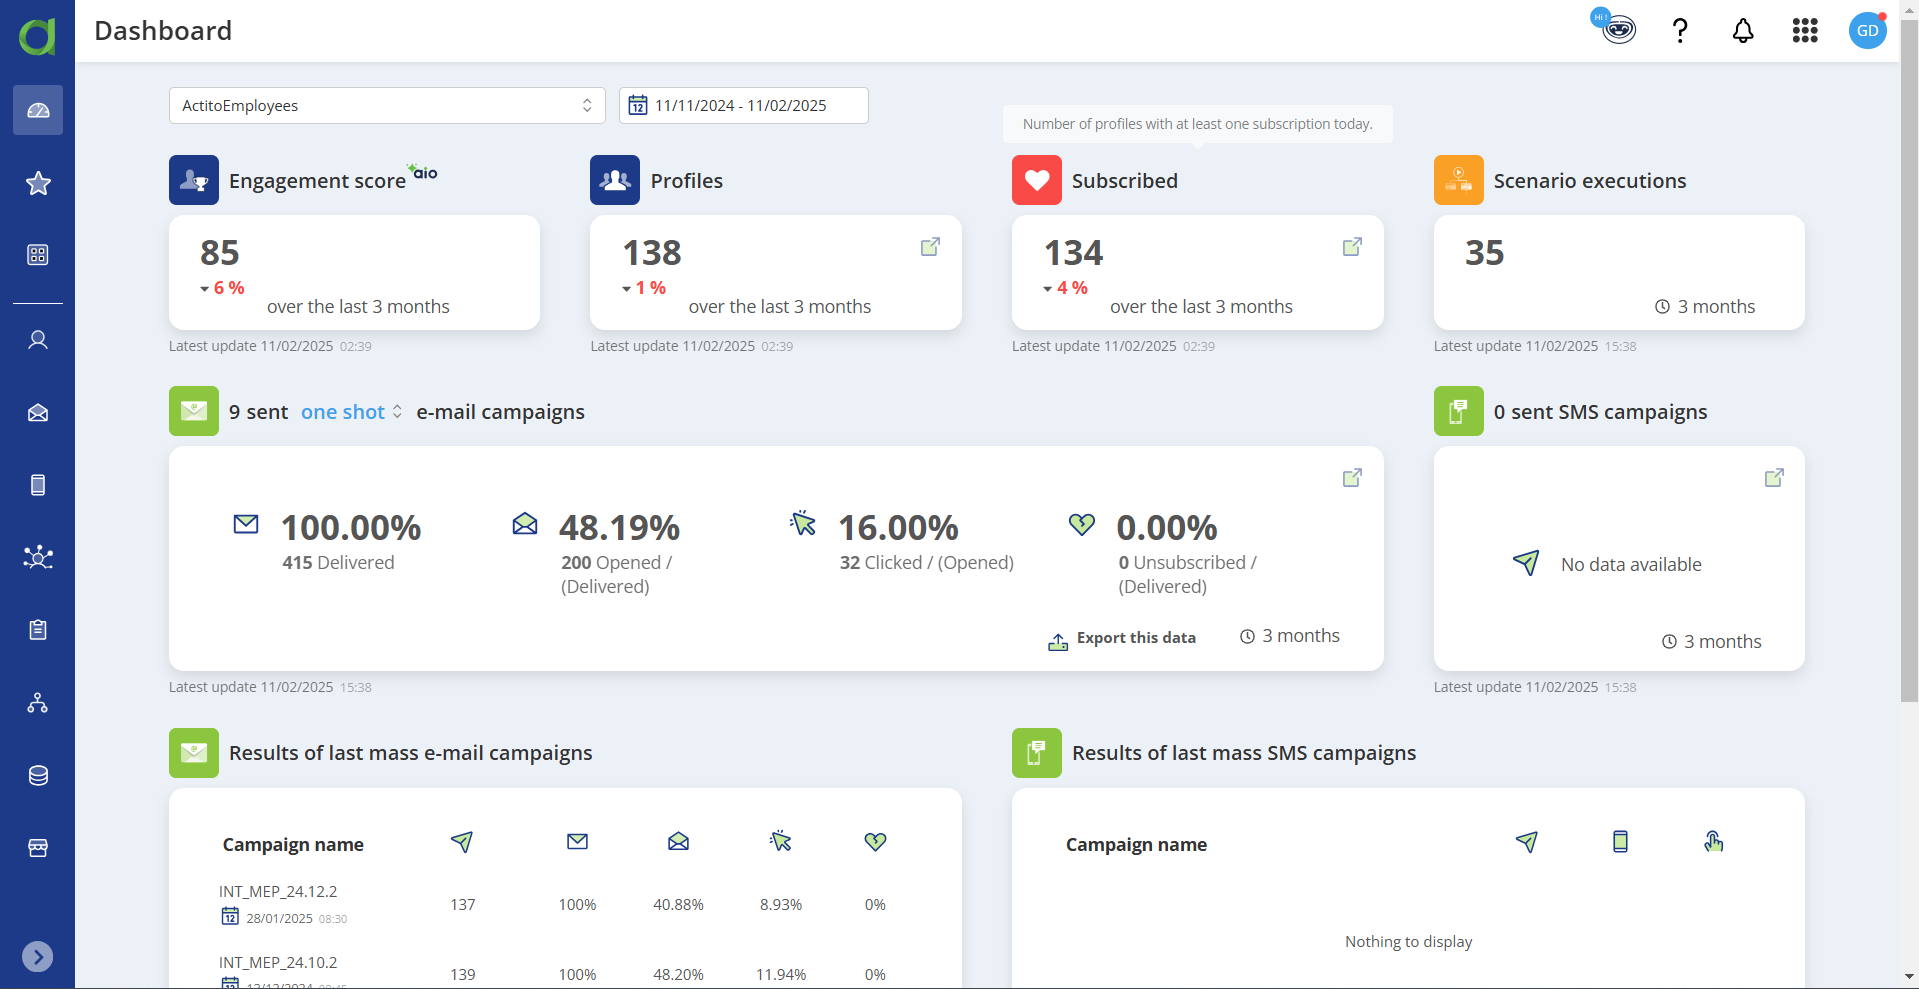
Task: Click the 'Results of last mass SMS campaigns' icon
Action: click(x=1037, y=753)
